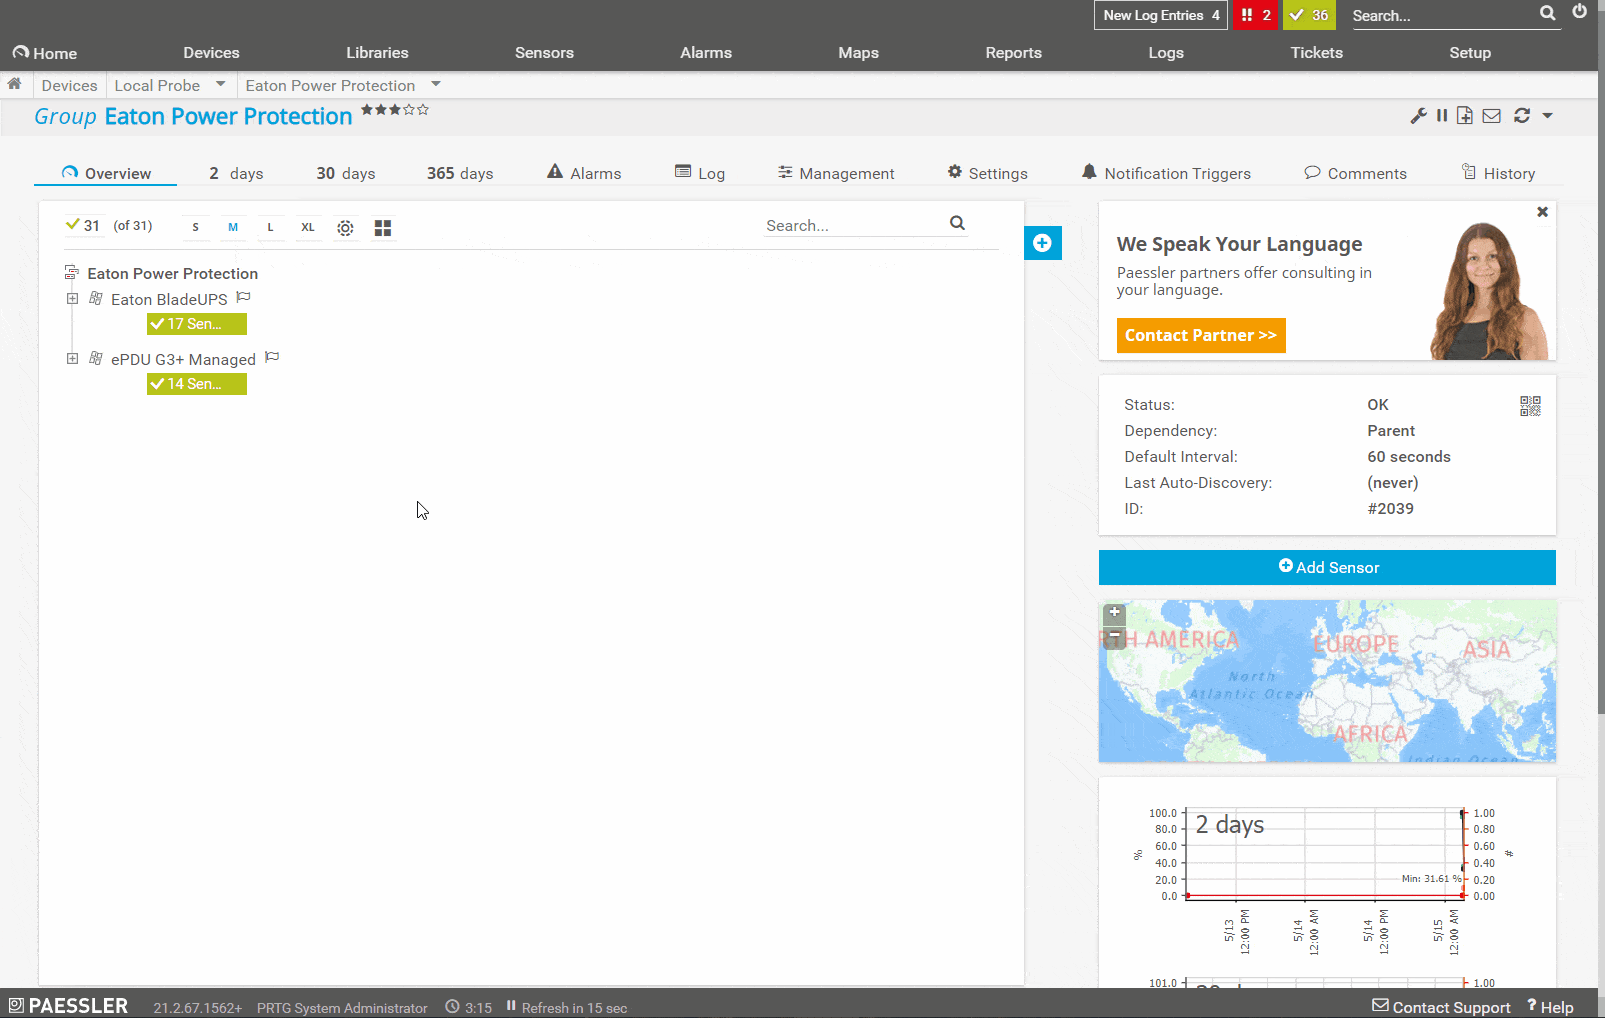The height and width of the screenshot is (1018, 1605).
Task: Open the 17 Sensors status badge
Action: tap(197, 324)
